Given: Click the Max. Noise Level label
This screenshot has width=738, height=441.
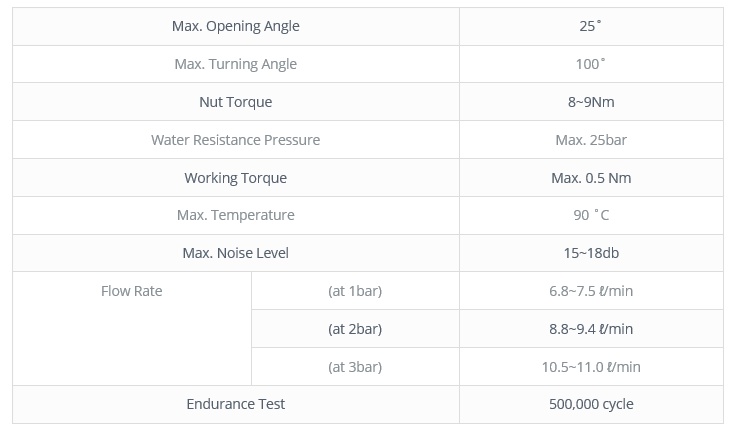Looking at the screenshot, I should [235, 253].
